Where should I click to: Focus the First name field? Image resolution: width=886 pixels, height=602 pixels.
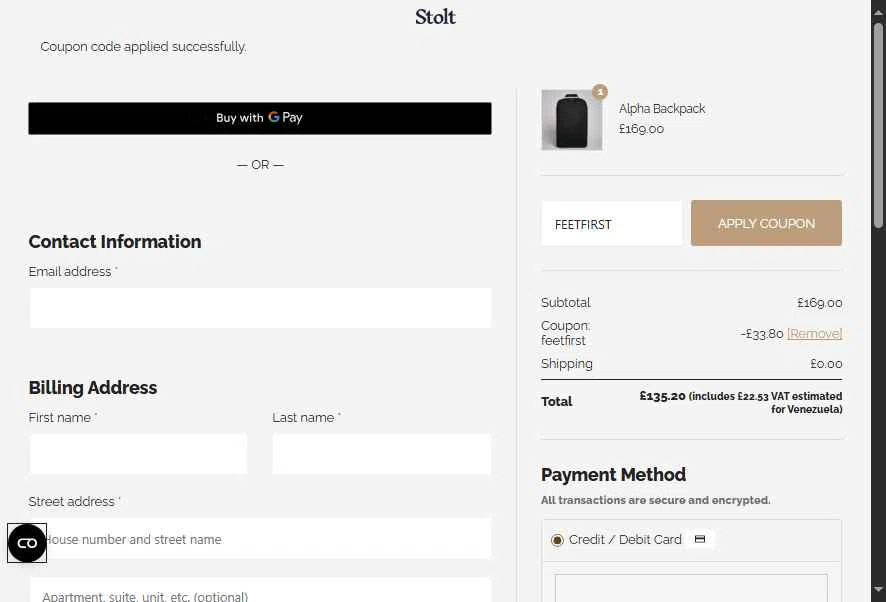click(138, 454)
